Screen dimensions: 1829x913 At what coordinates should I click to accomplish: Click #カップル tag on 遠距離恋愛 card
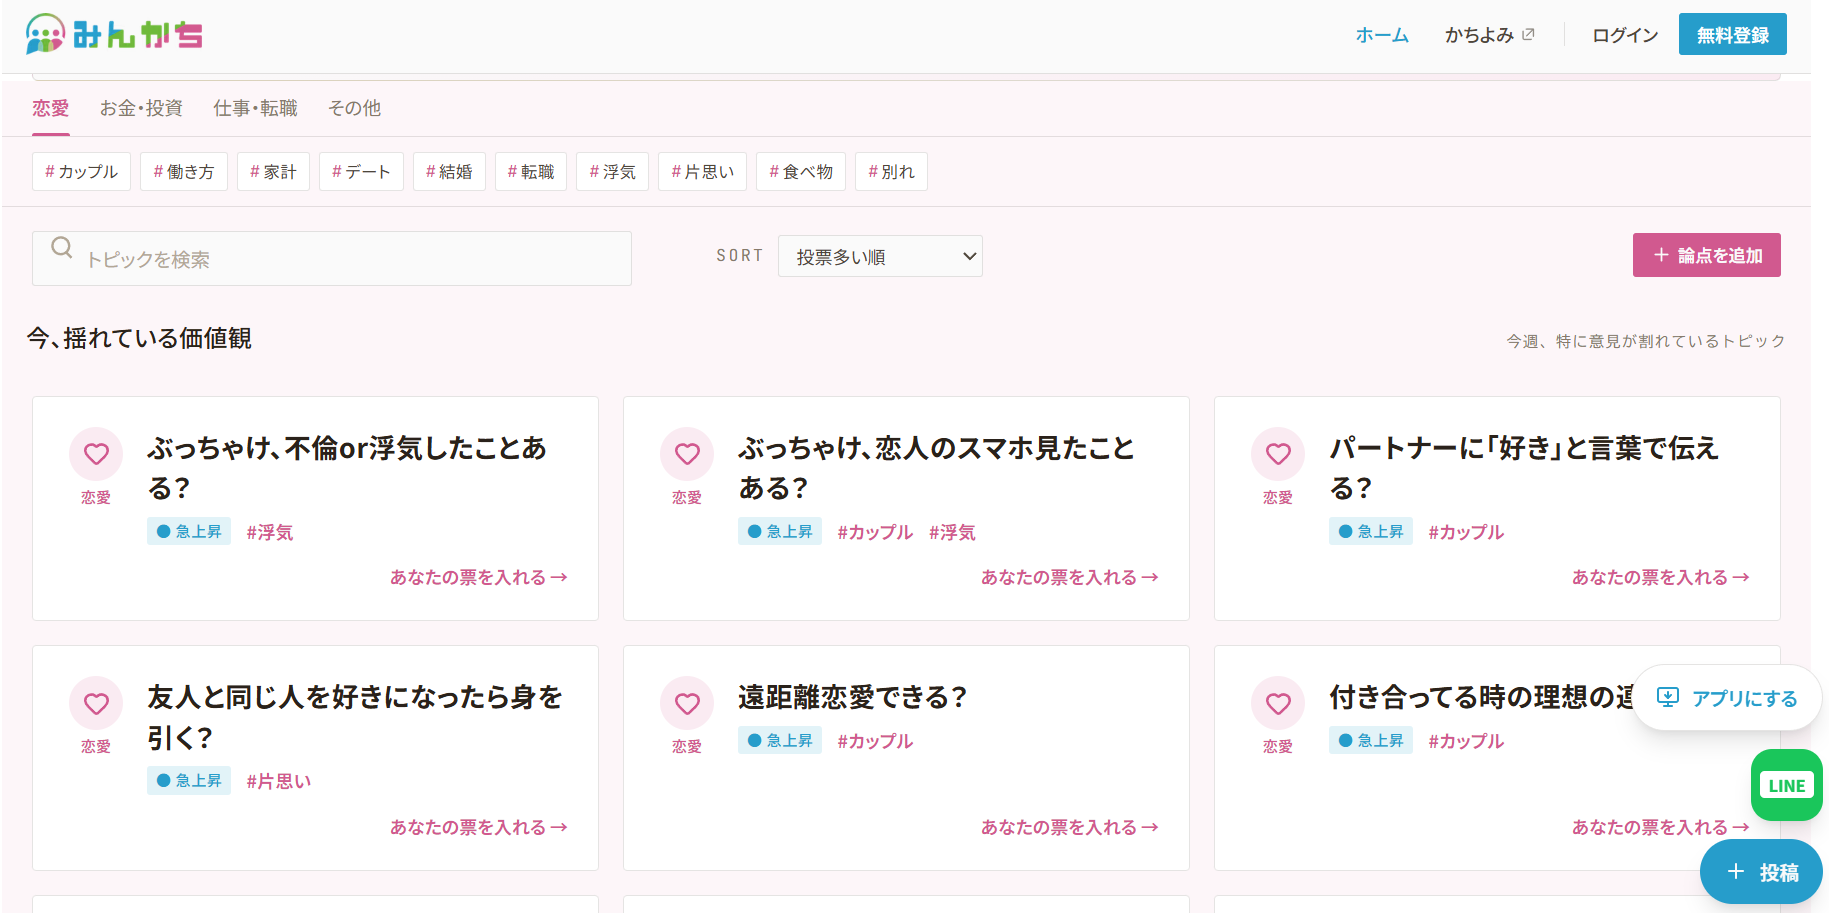[x=875, y=741]
